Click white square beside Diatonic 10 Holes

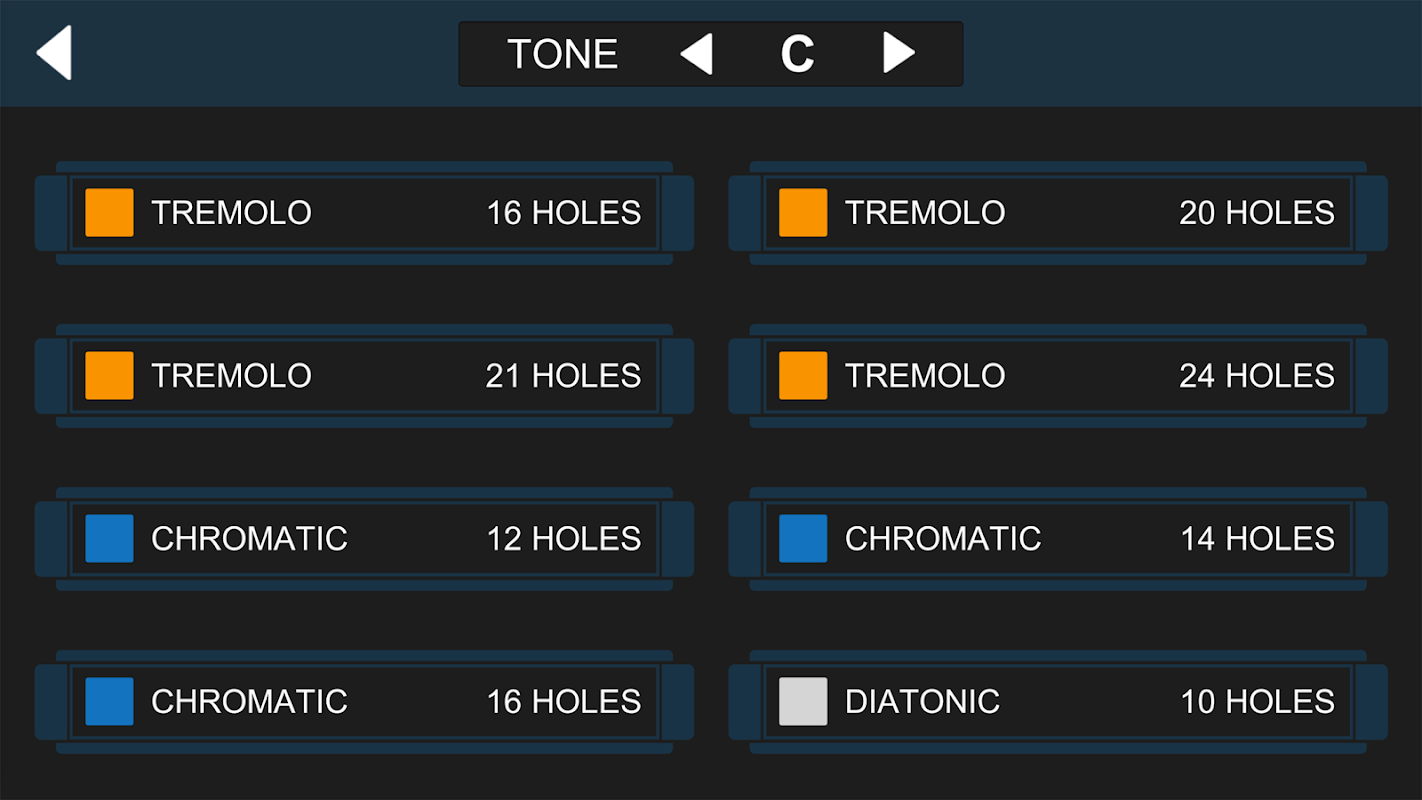803,702
